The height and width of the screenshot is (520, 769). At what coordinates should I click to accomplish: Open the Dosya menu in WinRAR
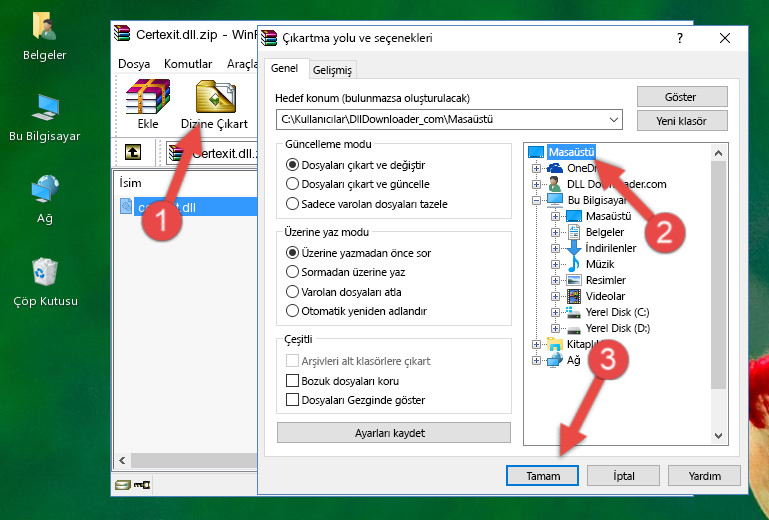coord(134,64)
